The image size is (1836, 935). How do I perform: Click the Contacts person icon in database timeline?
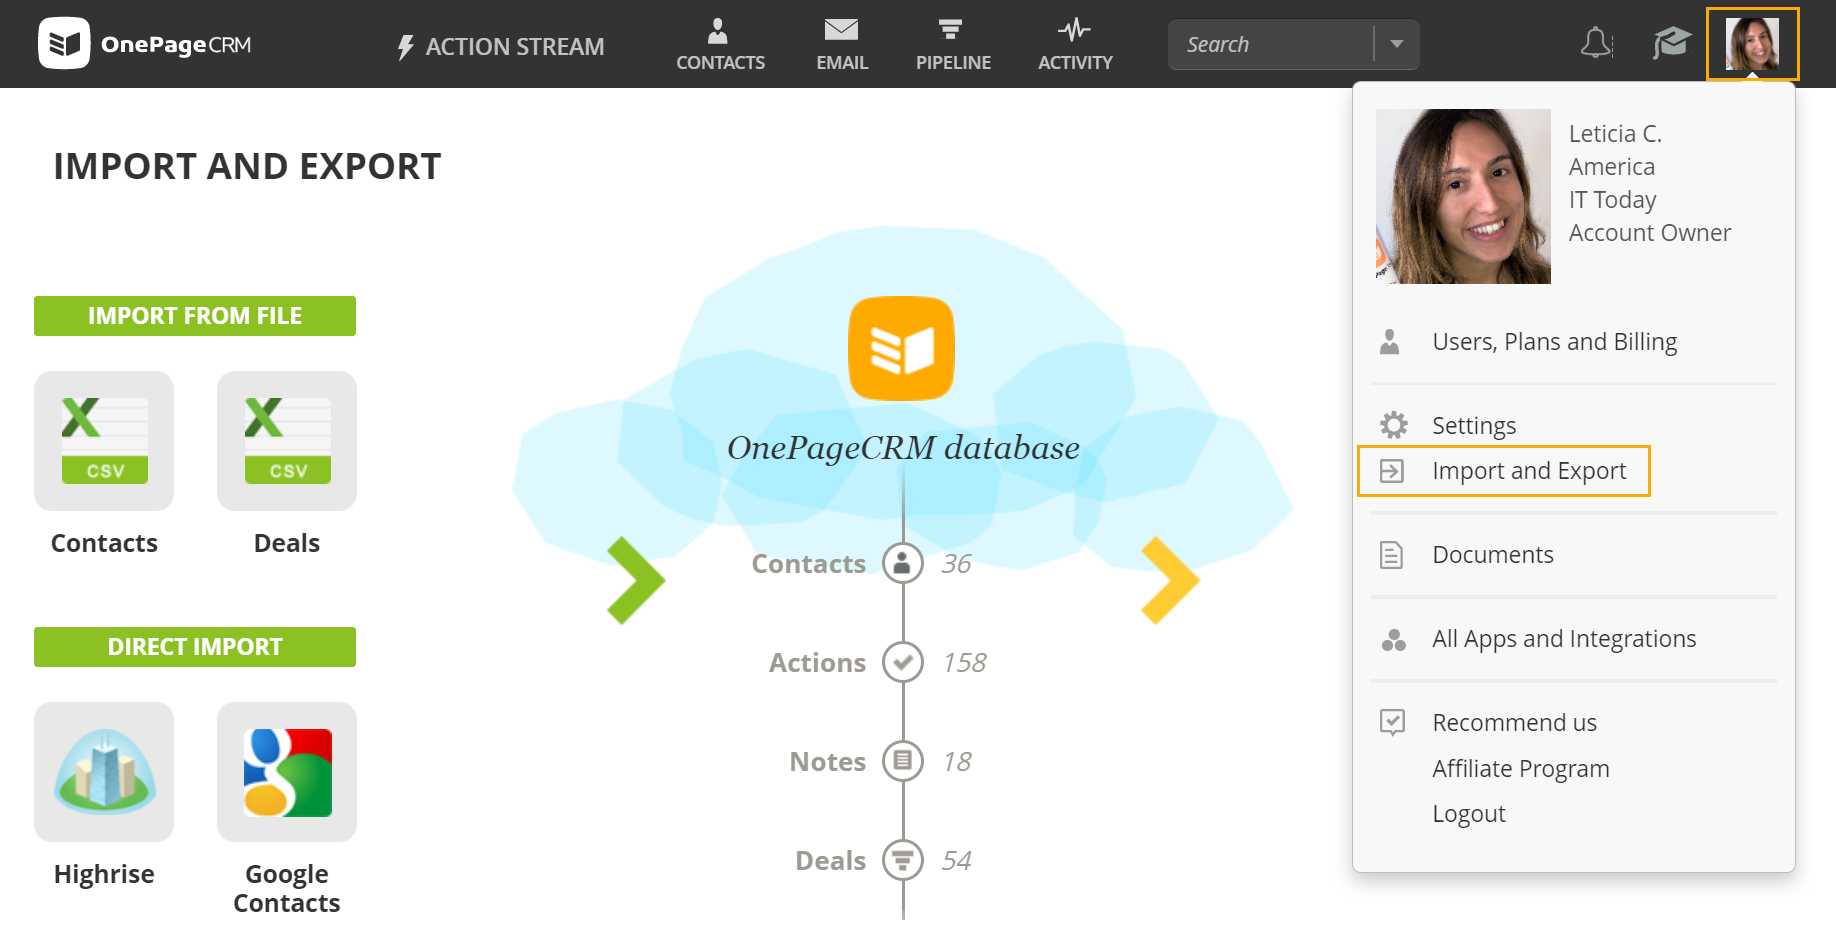pyautogui.click(x=902, y=563)
